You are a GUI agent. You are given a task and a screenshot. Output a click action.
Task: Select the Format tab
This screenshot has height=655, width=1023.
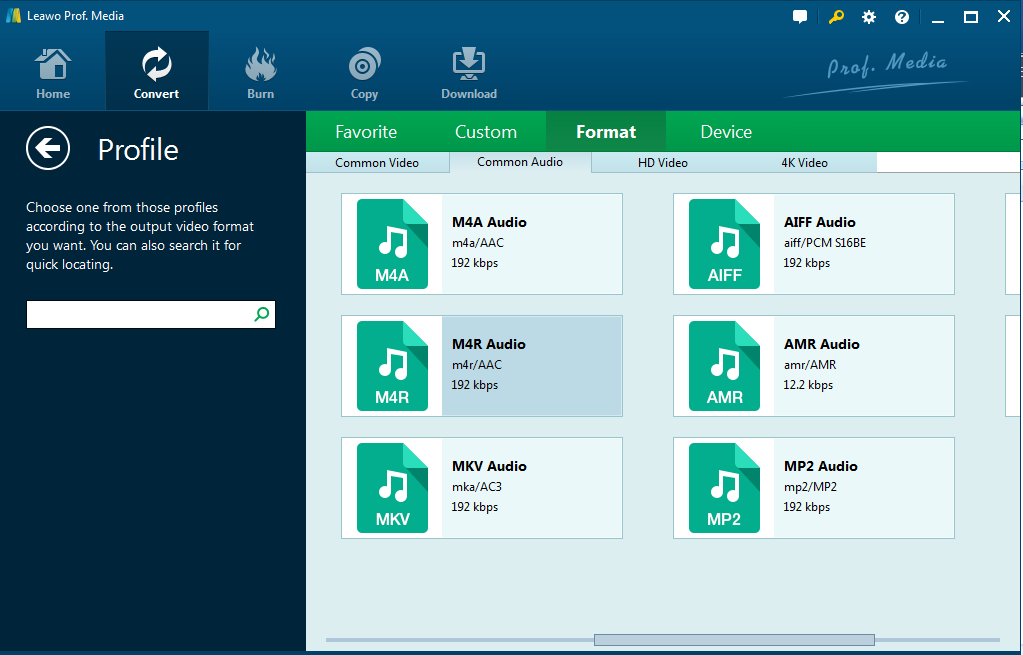pos(605,132)
